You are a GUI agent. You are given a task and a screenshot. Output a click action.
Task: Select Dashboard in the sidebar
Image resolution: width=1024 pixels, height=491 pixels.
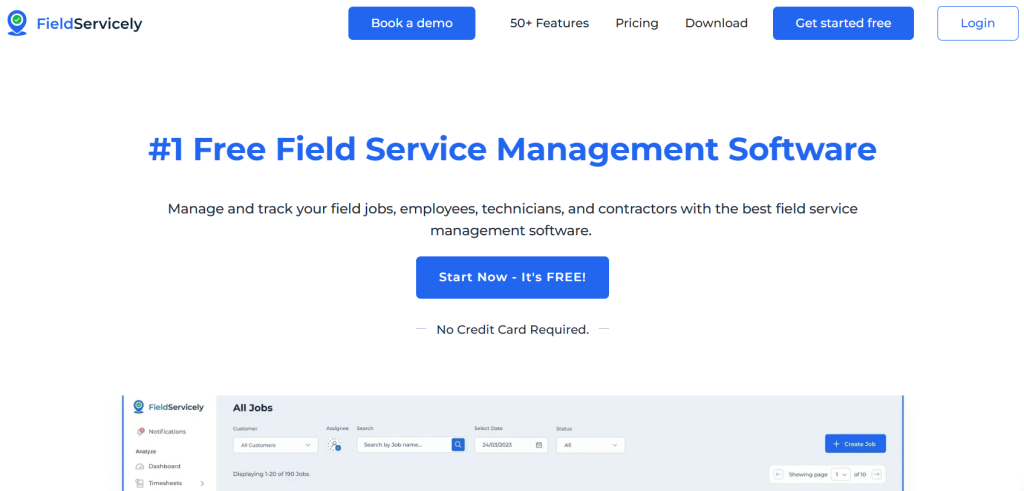point(164,466)
